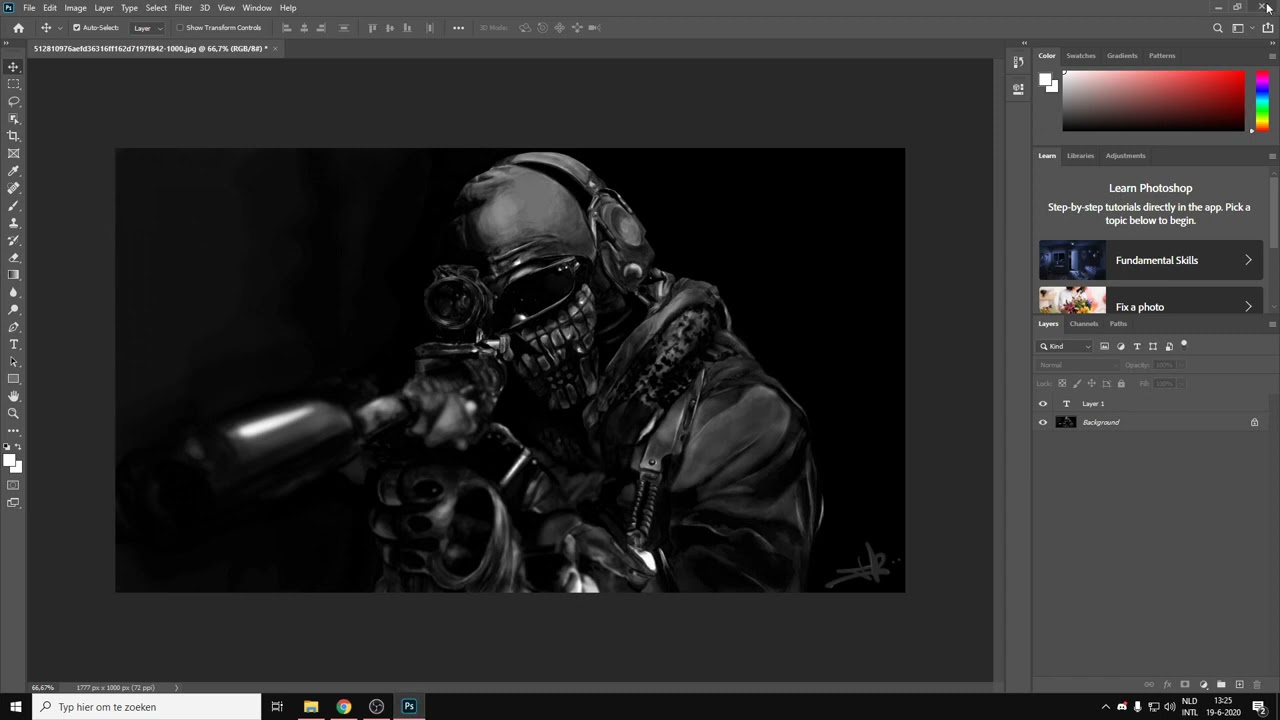Image resolution: width=1280 pixels, height=720 pixels.
Task: Click the hue slider in Color panel
Action: [1262, 101]
